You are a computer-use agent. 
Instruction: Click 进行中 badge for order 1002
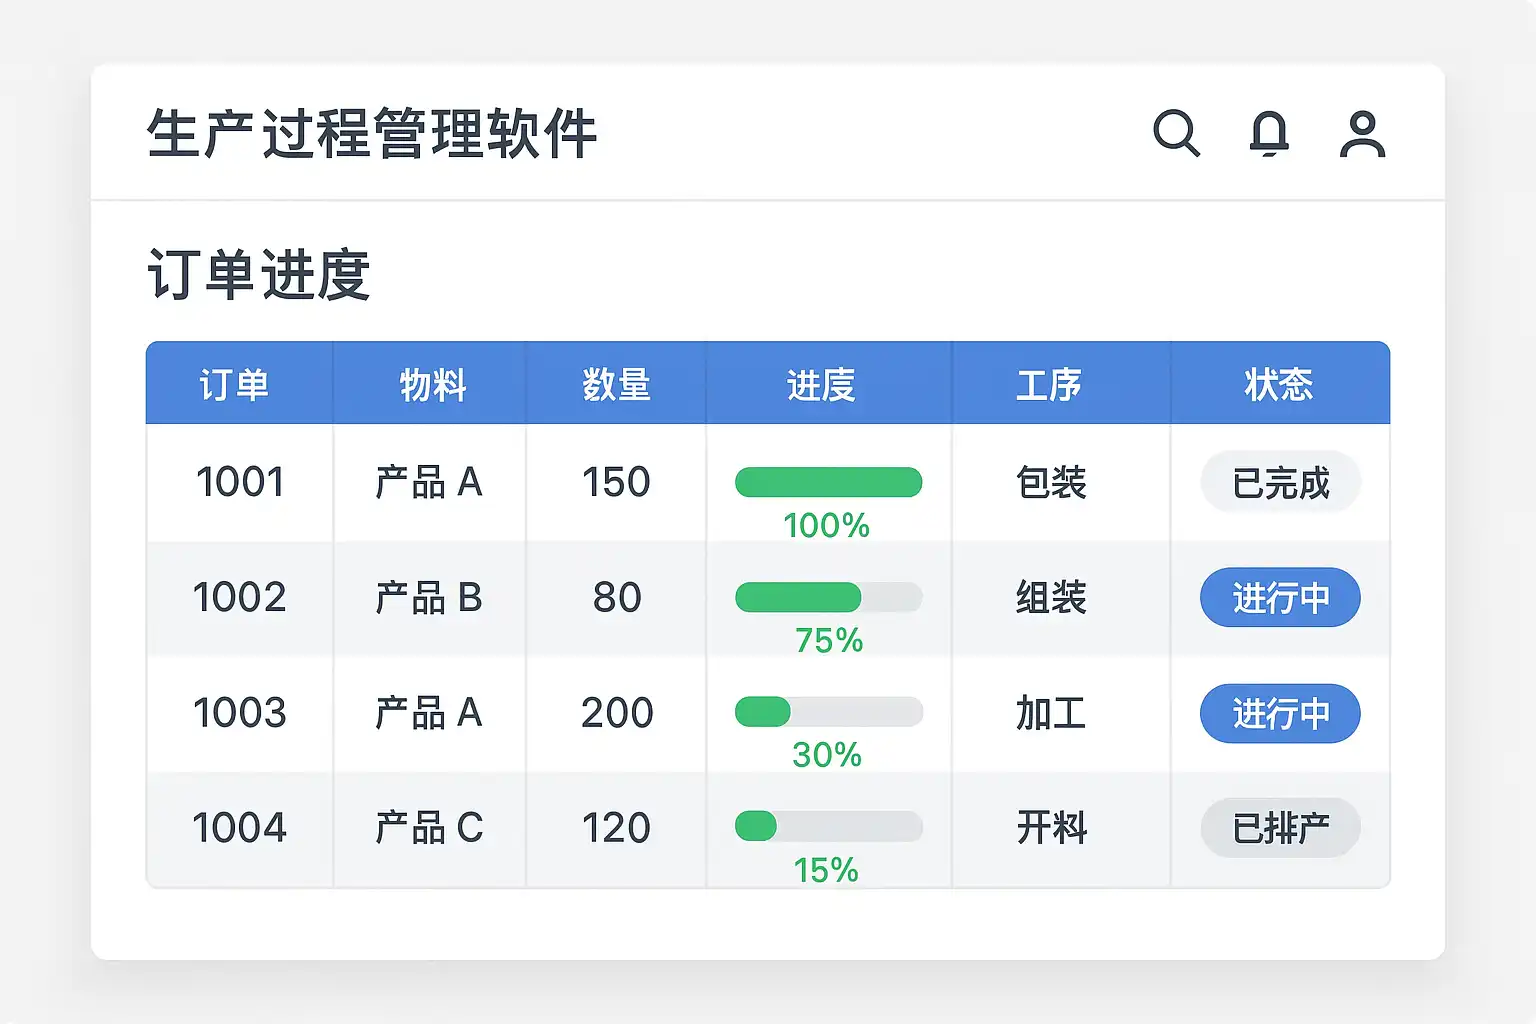1280,598
